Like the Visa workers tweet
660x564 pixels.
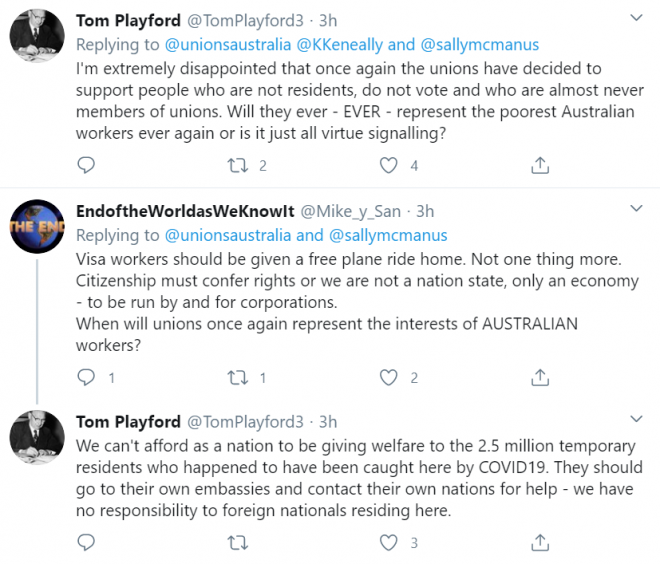[x=388, y=378]
